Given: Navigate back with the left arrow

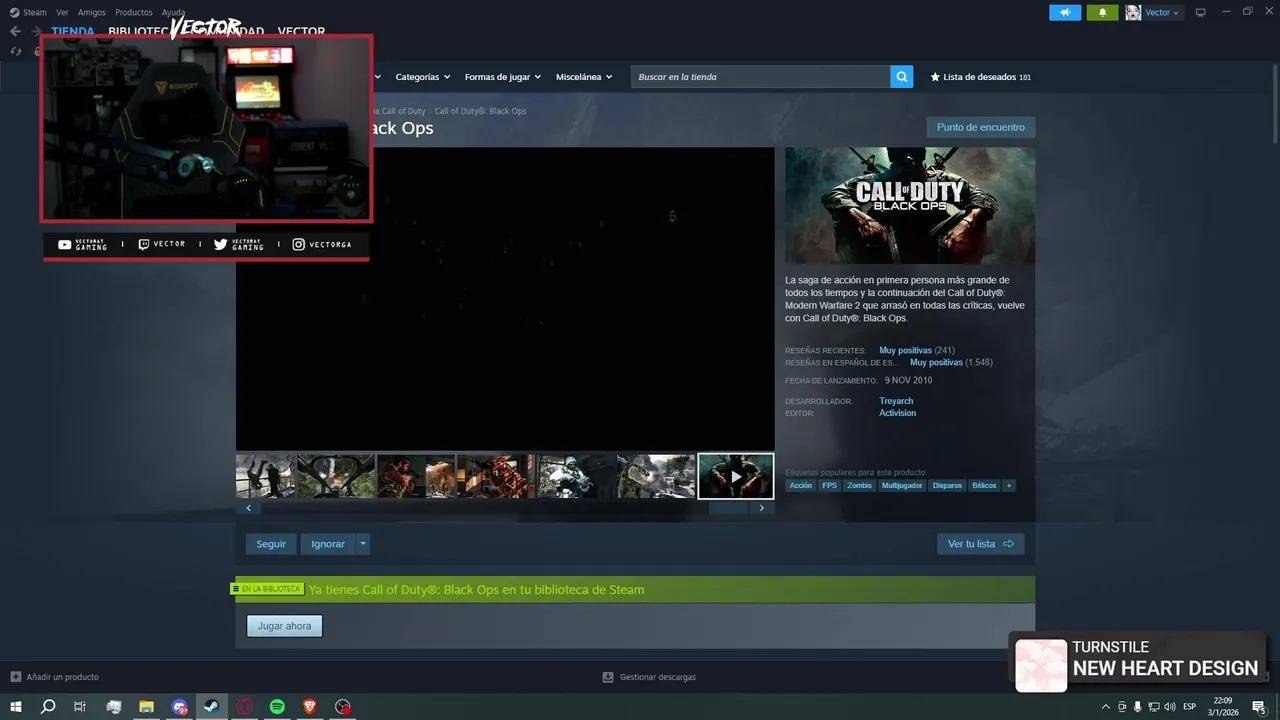Looking at the screenshot, I should pos(15,31).
